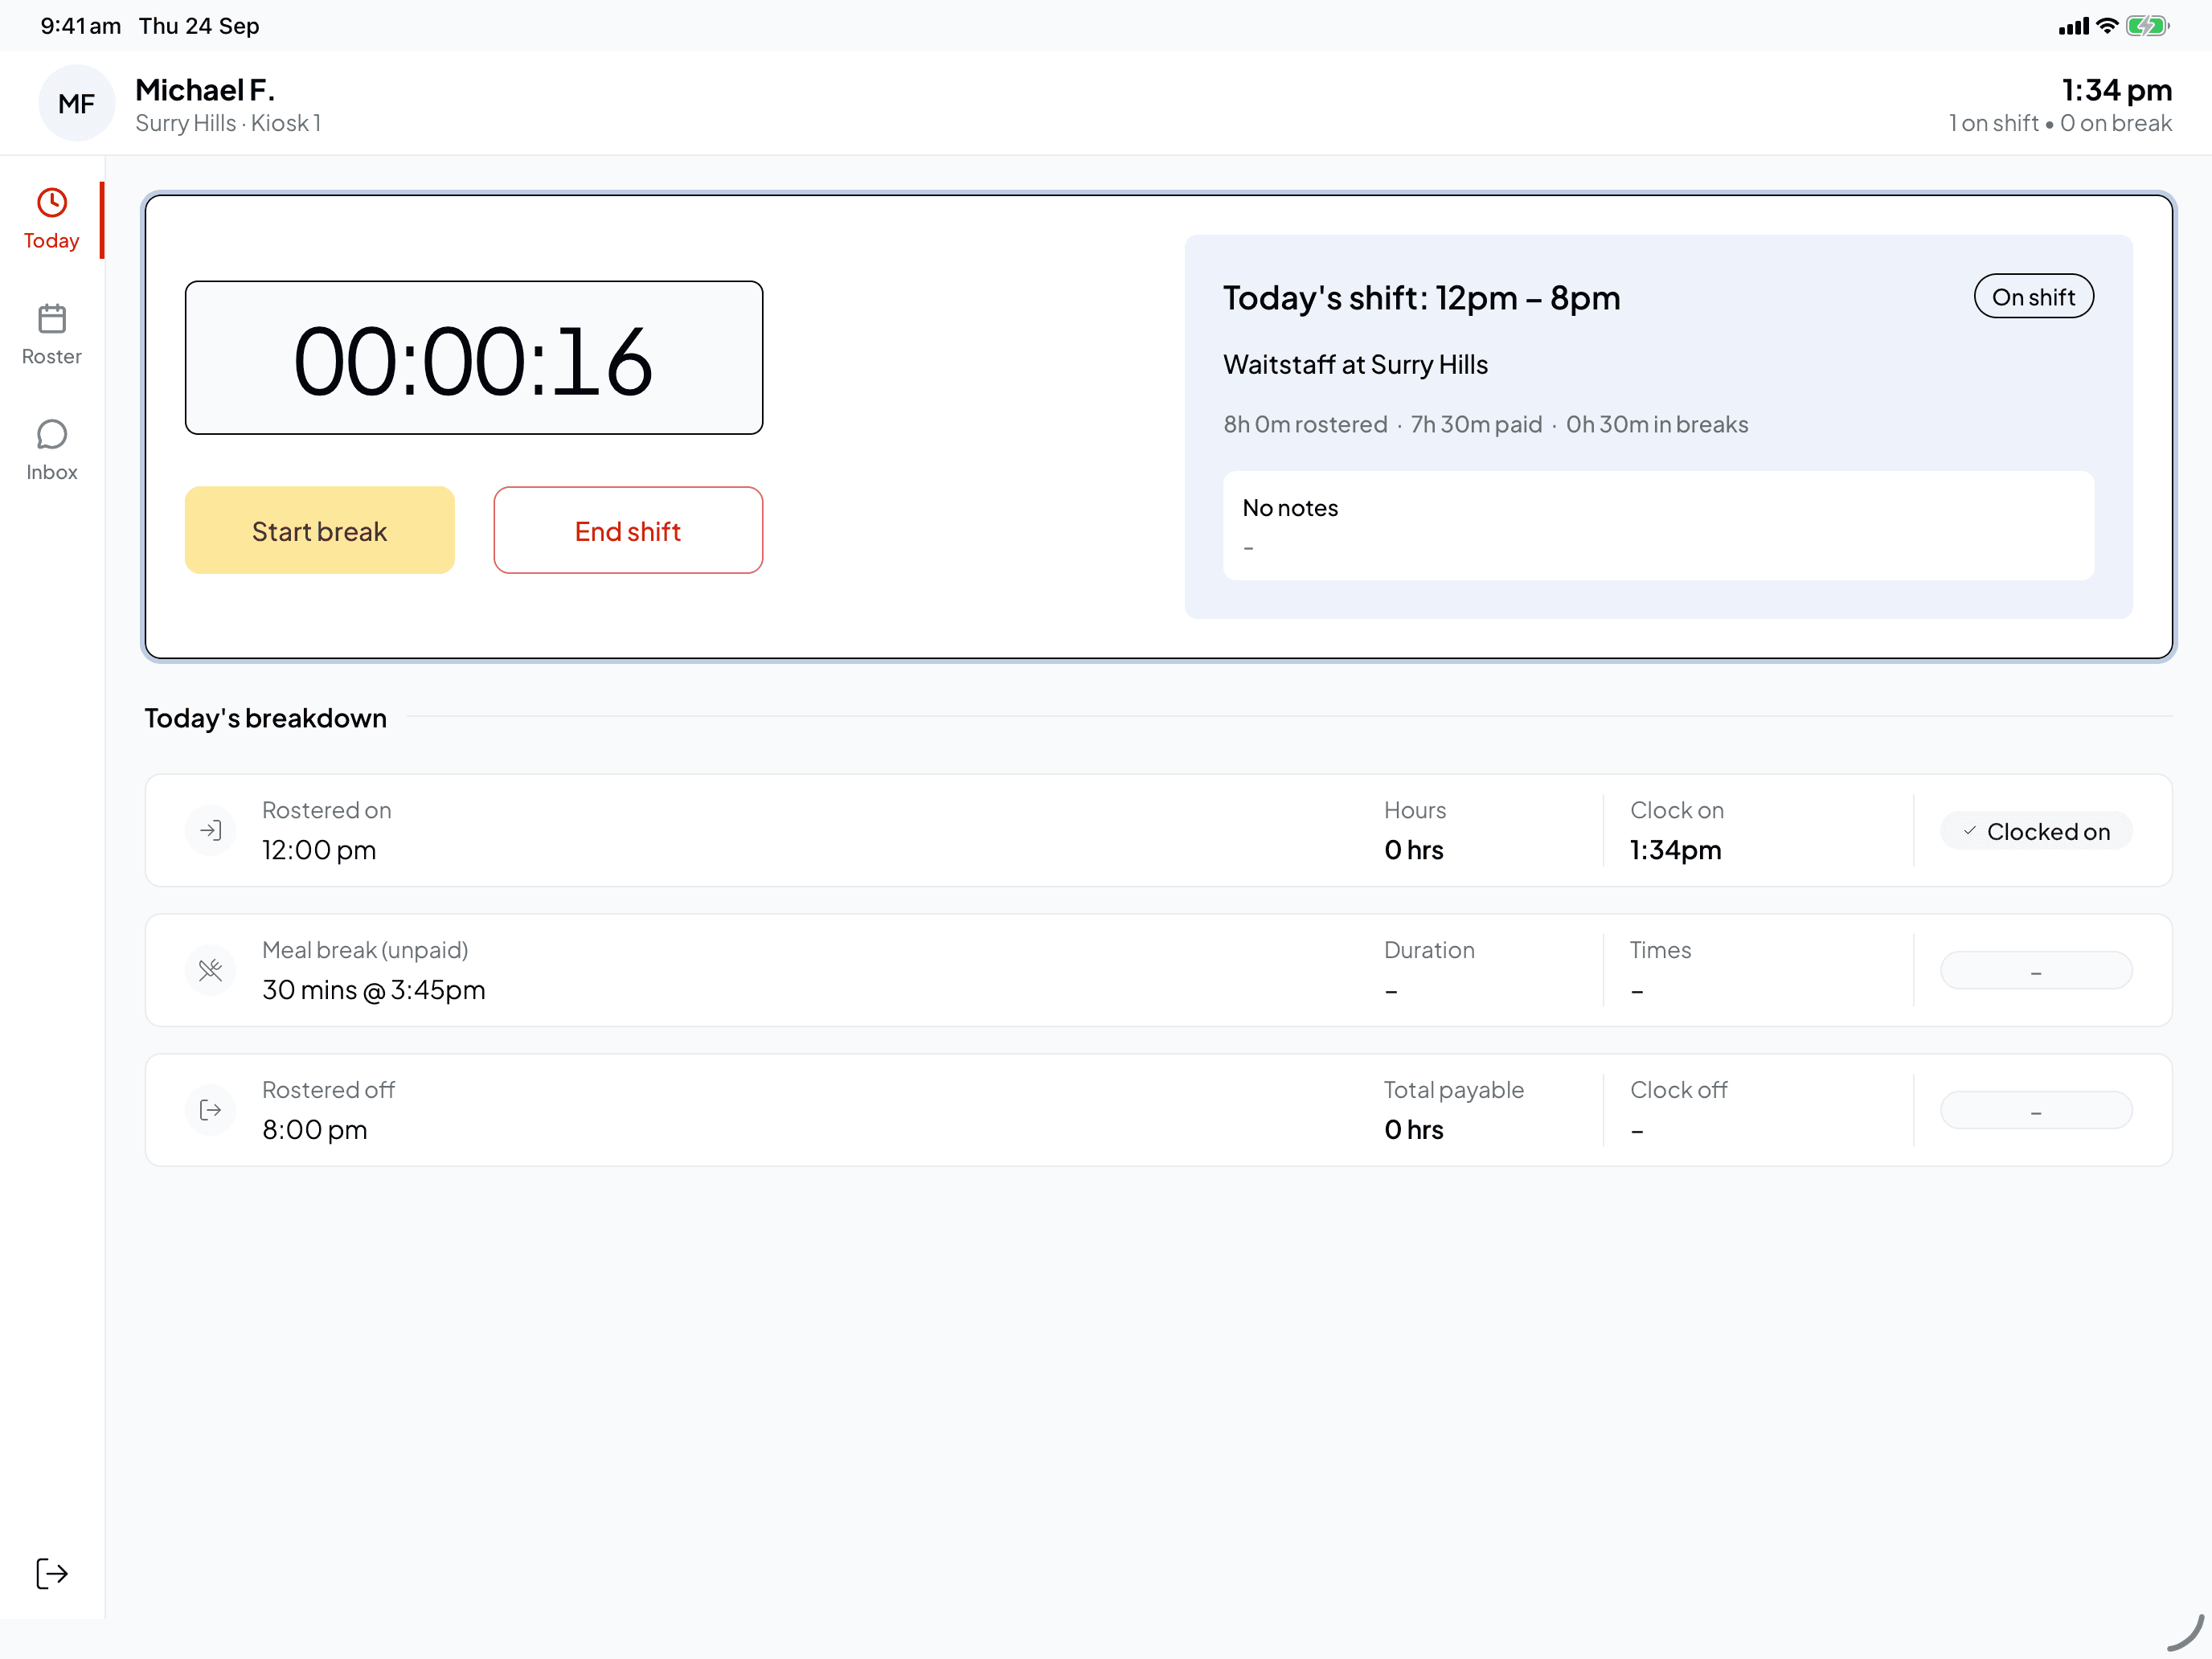This screenshot has height=1659, width=2212.
Task: Click the Hours '0 hrs' value
Action: click(1413, 850)
